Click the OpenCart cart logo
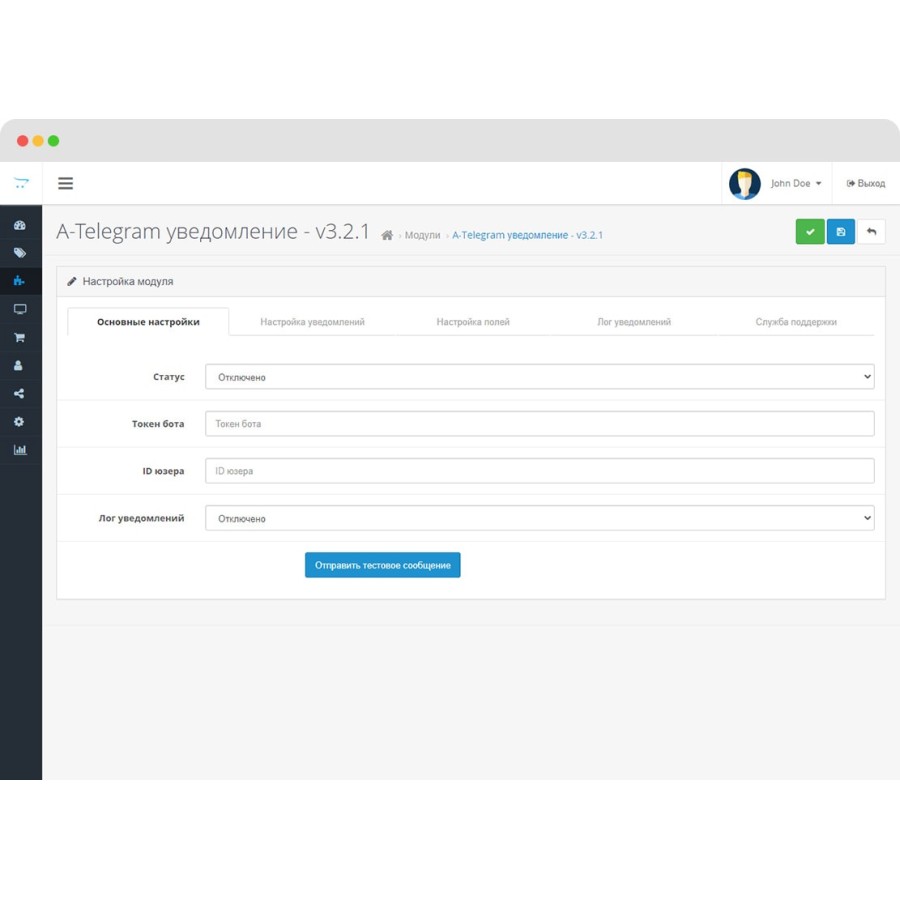The image size is (900, 900). [21, 183]
